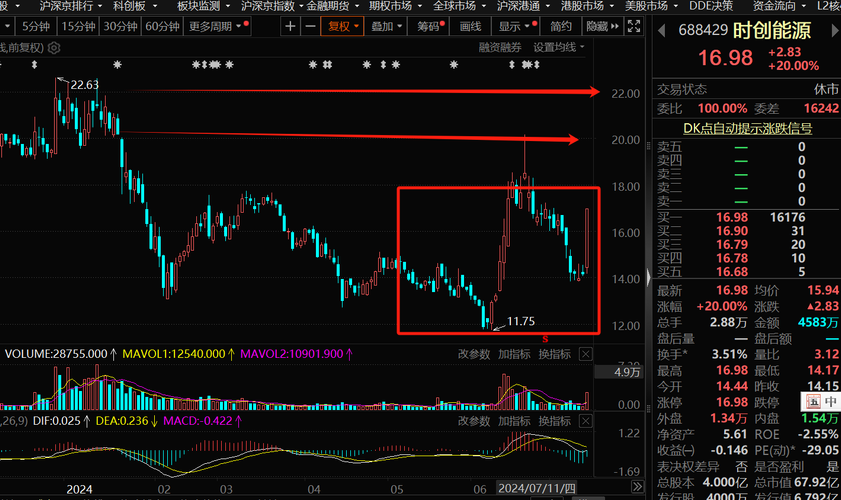This screenshot has height=500, width=841.
Task: Activate the 画线 drawing tool button
Action: pyautogui.click(x=470, y=26)
